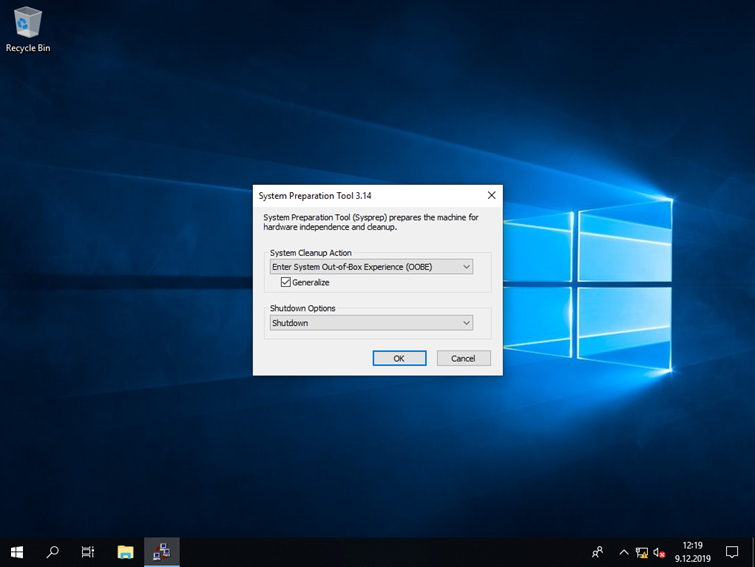Launch File Explorer from taskbar
The height and width of the screenshot is (567, 755).
click(125, 552)
